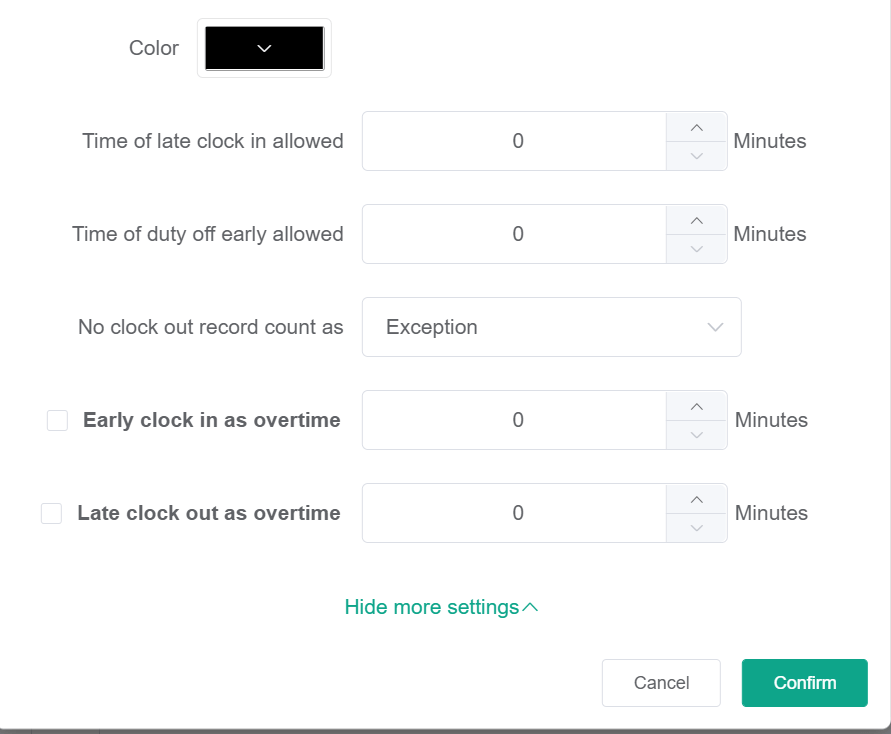Increase early clock in overtime minutes
Viewport: 891px width, 734px height.
coord(697,406)
